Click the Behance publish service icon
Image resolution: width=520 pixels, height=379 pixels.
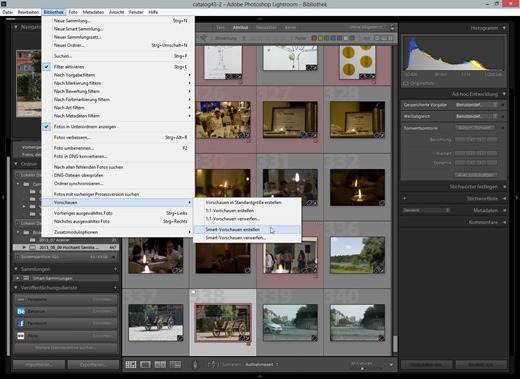(x=21, y=311)
